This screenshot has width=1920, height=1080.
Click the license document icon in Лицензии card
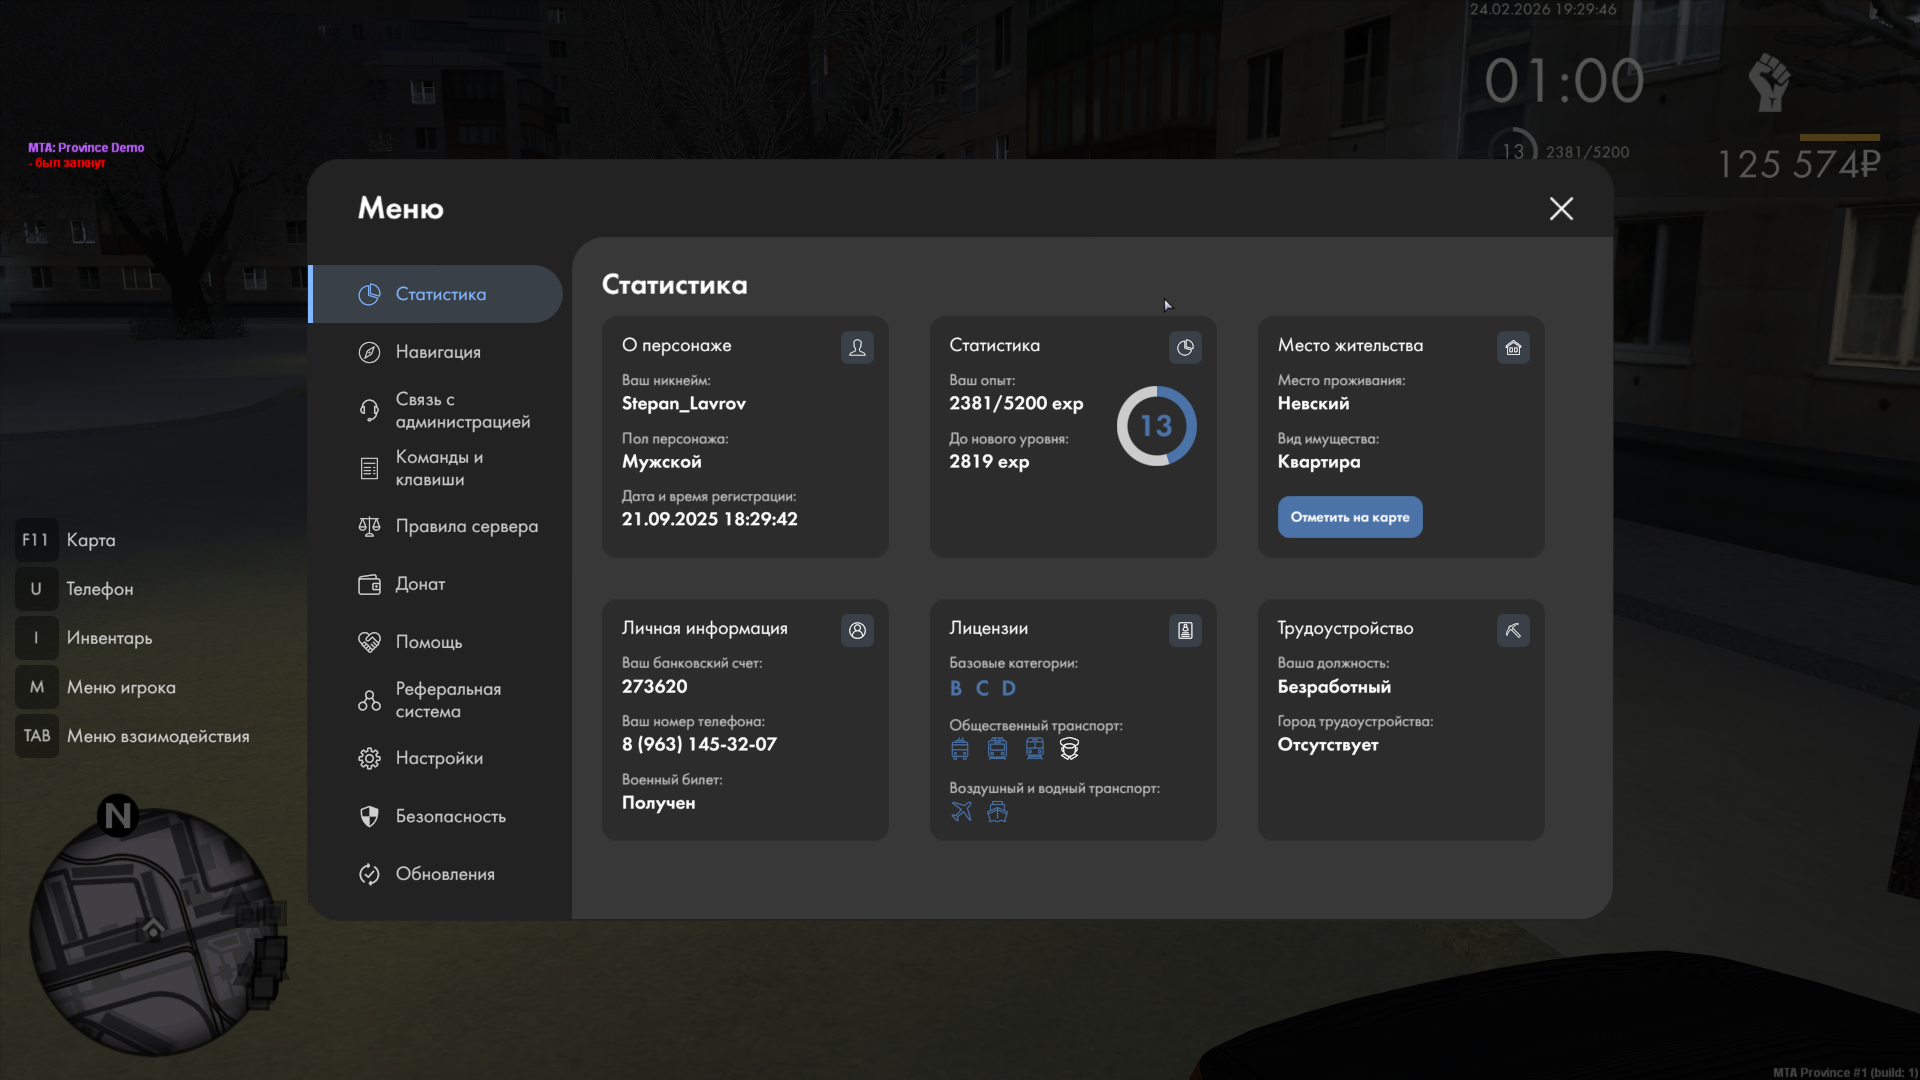point(1185,630)
